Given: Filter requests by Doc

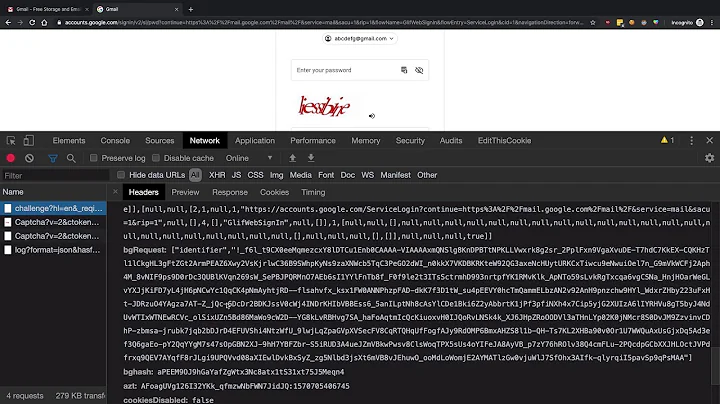Looking at the screenshot, I should (348, 175).
